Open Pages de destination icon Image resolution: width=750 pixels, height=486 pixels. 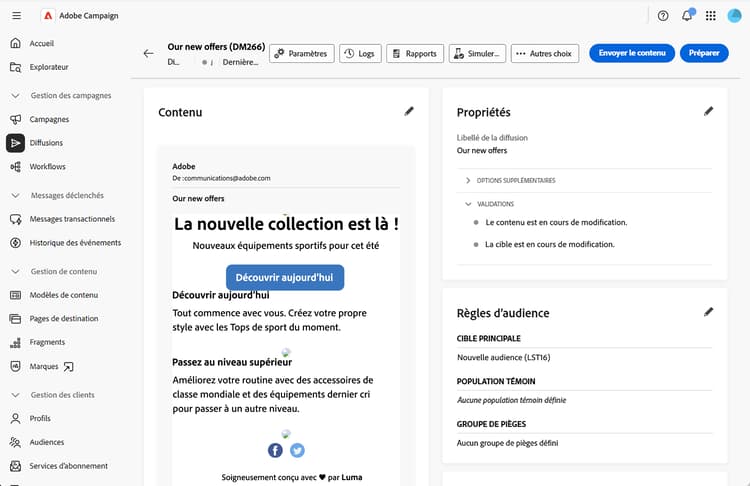click(15, 319)
